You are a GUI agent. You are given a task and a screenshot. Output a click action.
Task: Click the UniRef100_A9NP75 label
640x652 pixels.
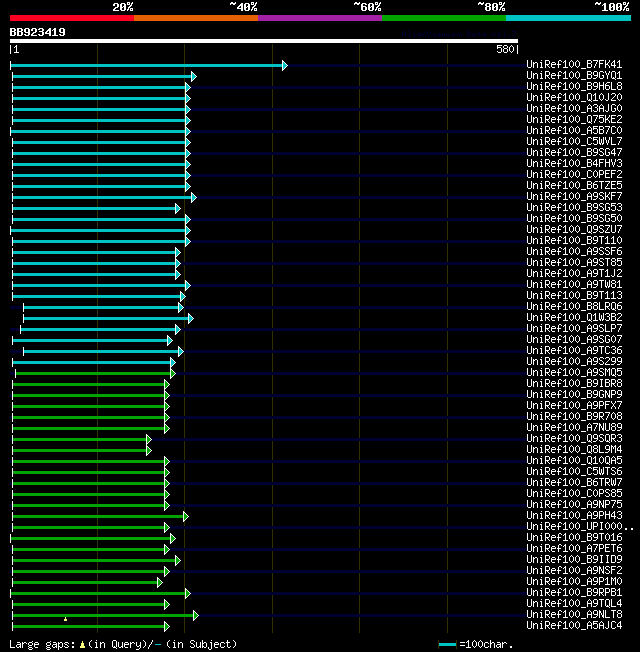pos(574,504)
